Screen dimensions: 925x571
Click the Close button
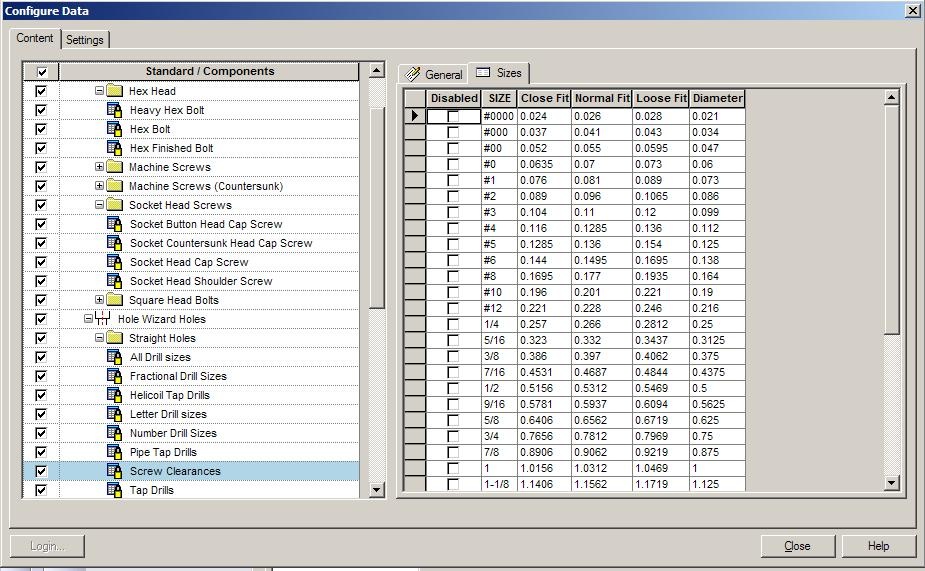[798, 546]
